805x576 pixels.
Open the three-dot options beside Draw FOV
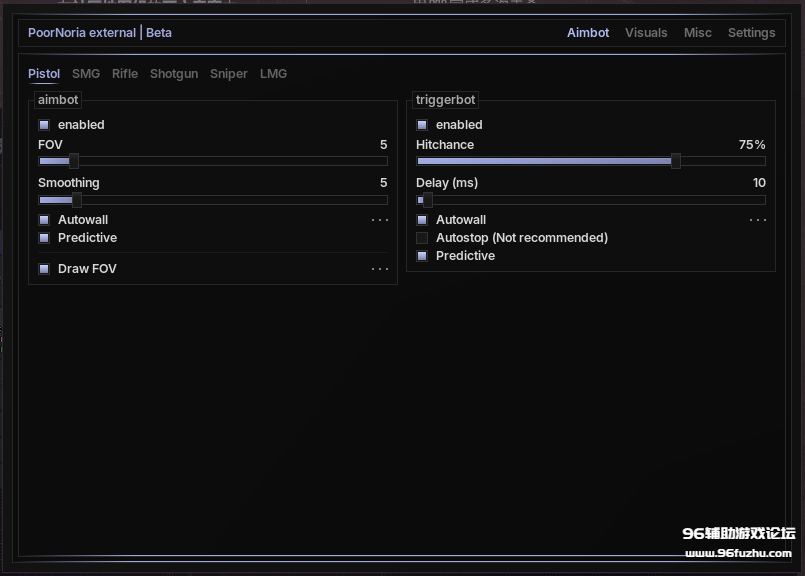click(380, 269)
